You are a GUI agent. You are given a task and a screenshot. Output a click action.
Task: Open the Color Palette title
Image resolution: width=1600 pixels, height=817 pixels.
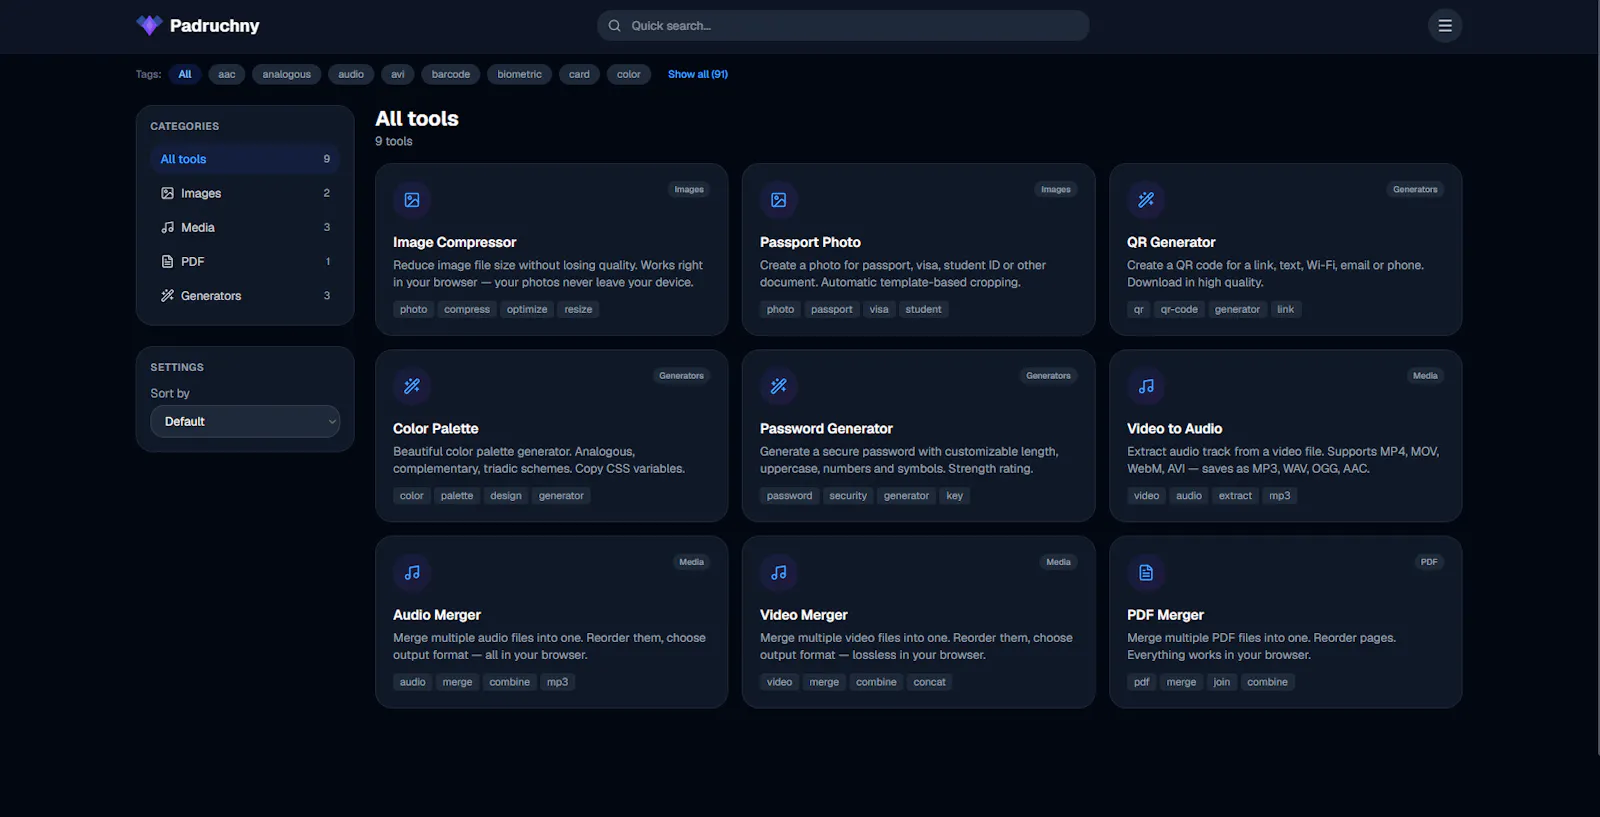(x=436, y=428)
